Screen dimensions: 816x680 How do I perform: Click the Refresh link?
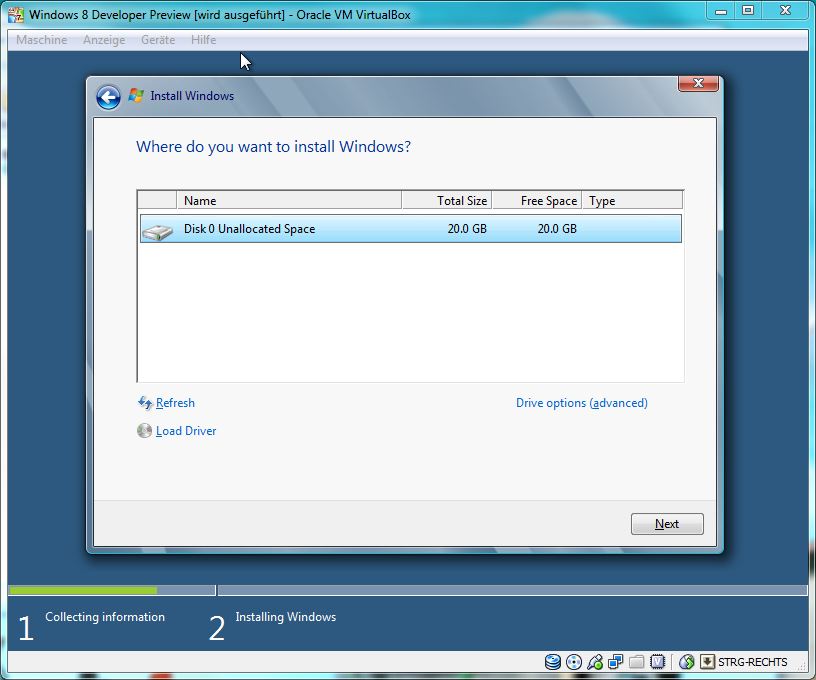[x=175, y=403]
